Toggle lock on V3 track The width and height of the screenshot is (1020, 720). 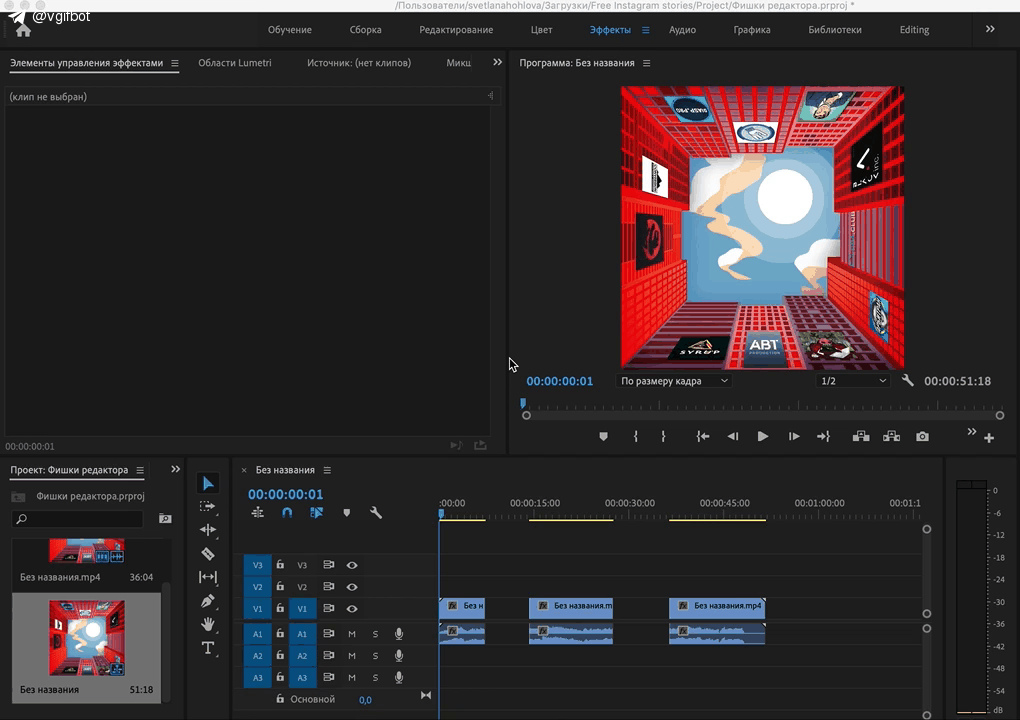click(x=280, y=565)
